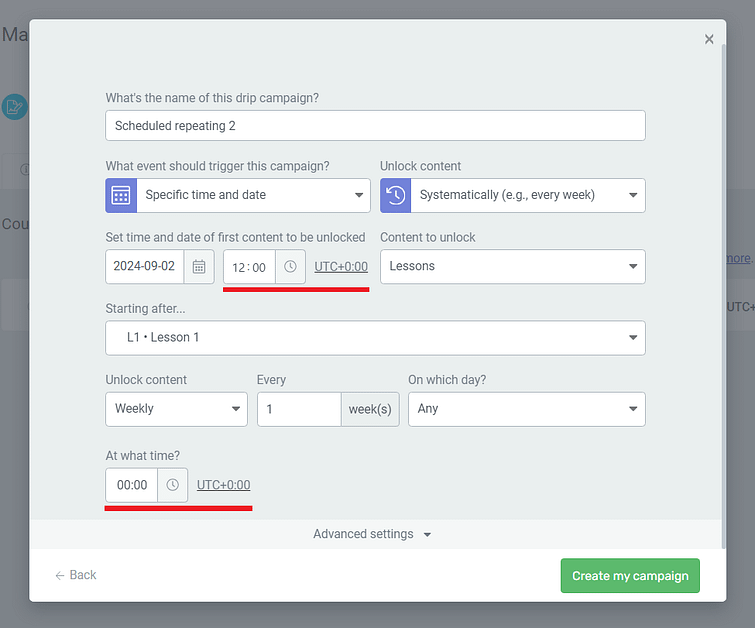The image size is (755, 628).
Task: Click the clock icon next to 12:00
Action: 290,267
